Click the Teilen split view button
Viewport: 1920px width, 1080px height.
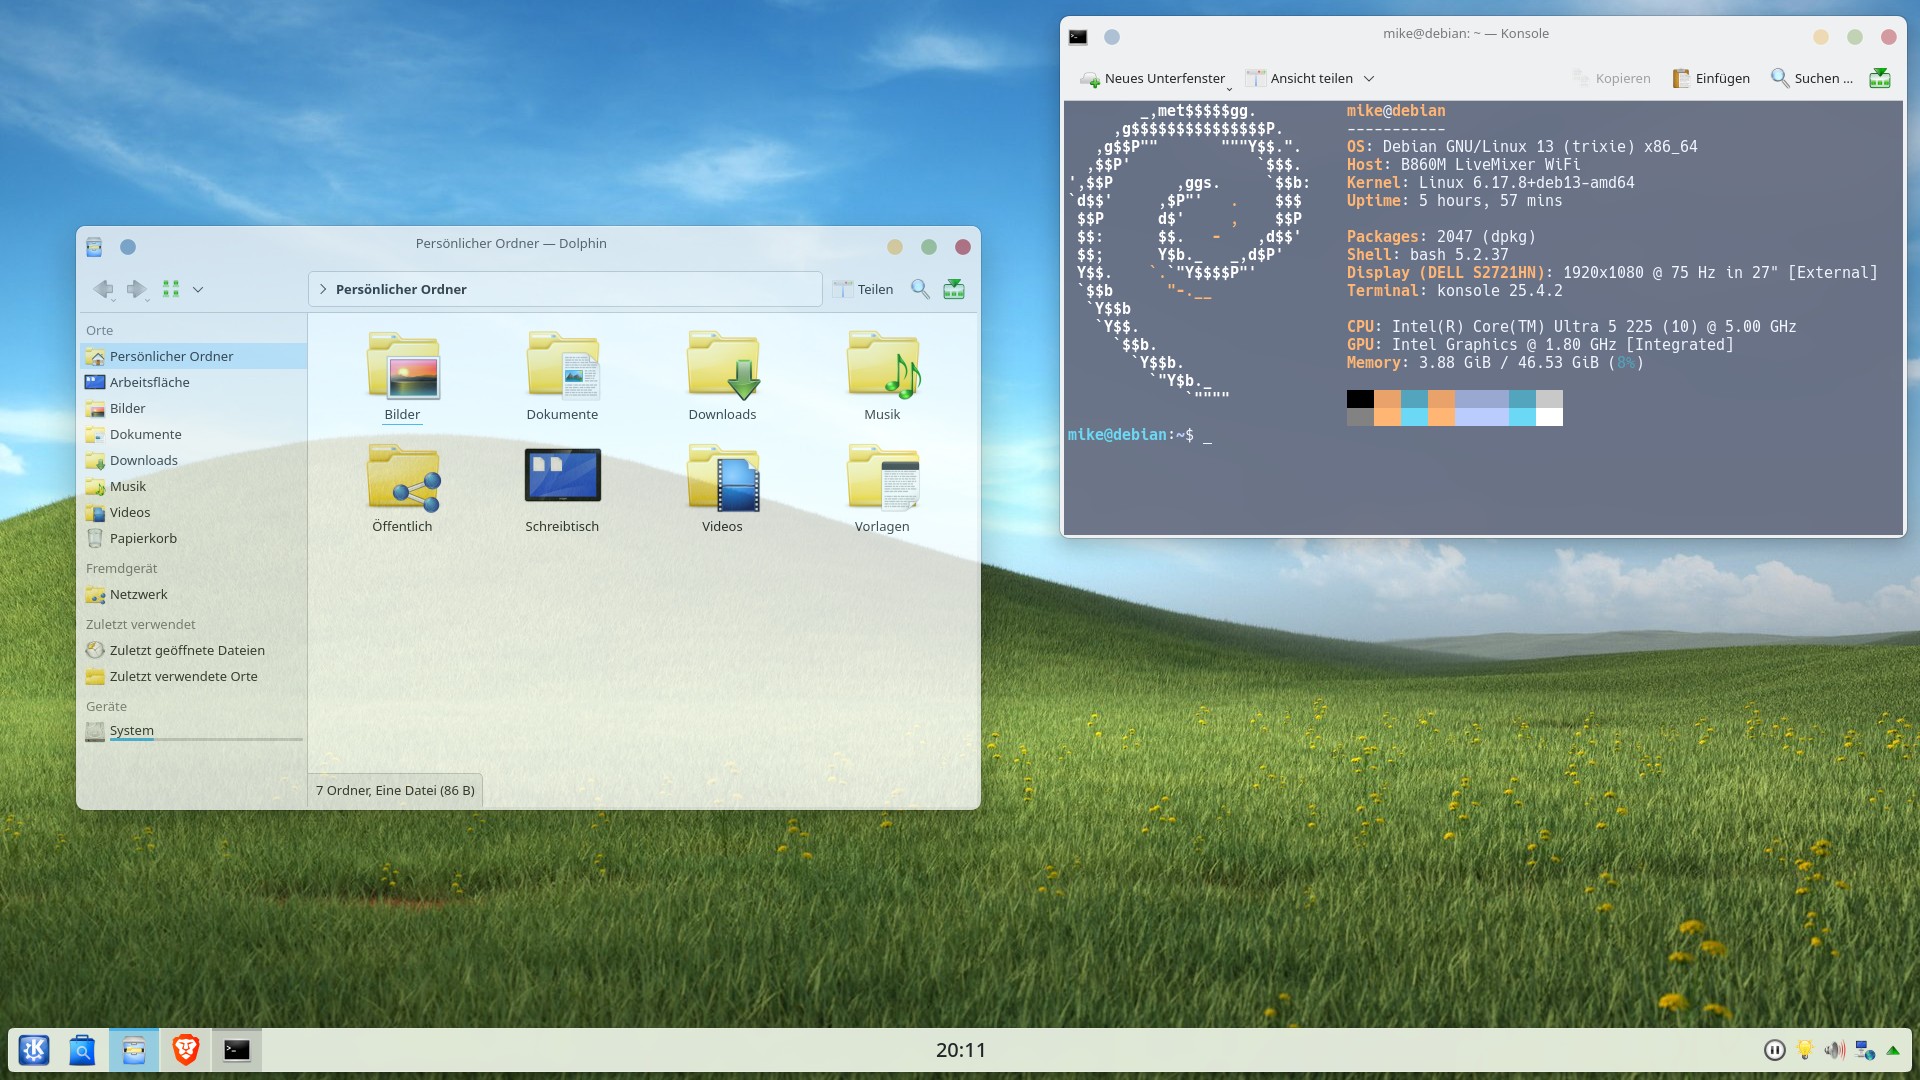(x=863, y=289)
